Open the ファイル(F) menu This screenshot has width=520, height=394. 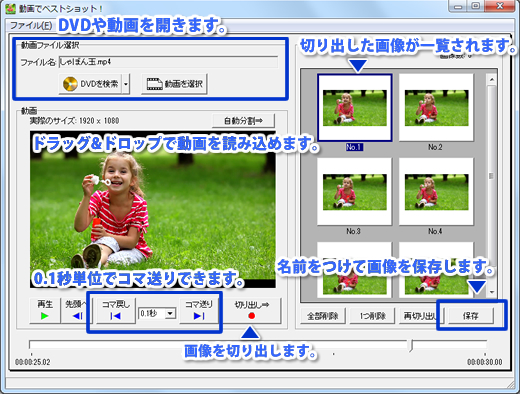coord(31,25)
